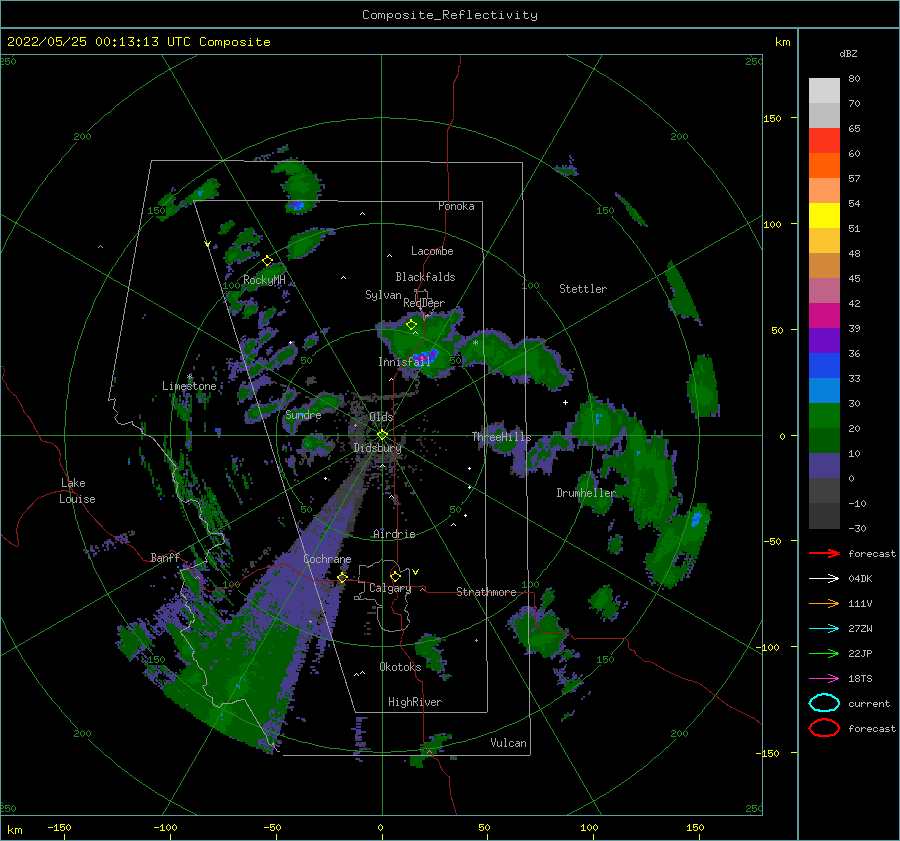Click the yellow diamond marker under Cochrane
The width and height of the screenshot is (900, 841).
pyautogui.click(x=343, y=578)
